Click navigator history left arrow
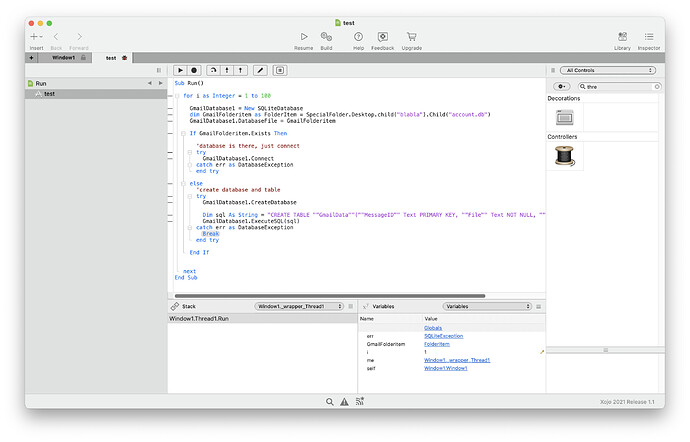 click(150, 83)
